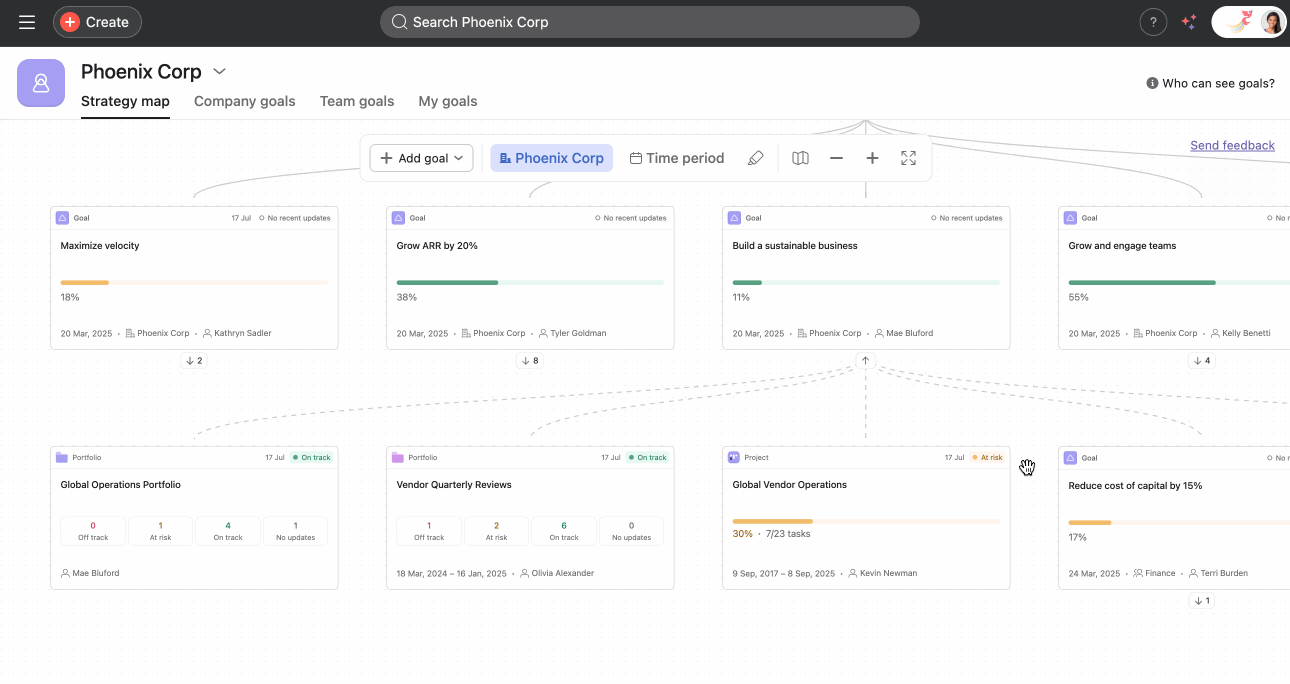The width and height of the screenshot is (1290, 684).
Task: Zoom in on the strategy map
Action: (872, 157)
